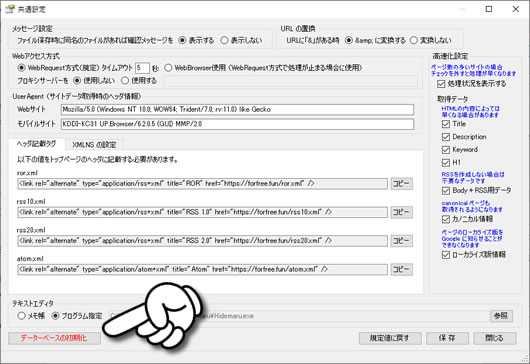
Task: Click the 規定値に戻す button
Action: pos(390,338)
